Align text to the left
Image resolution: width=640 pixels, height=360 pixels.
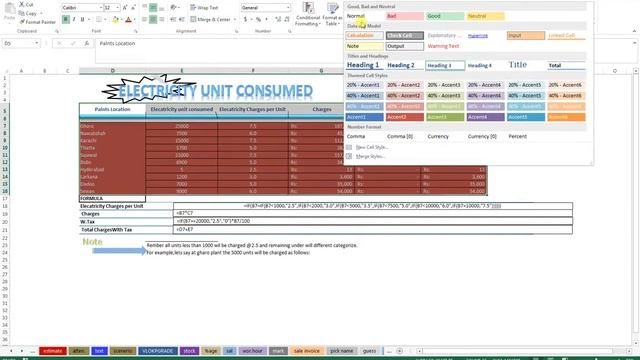pos(144,19)
